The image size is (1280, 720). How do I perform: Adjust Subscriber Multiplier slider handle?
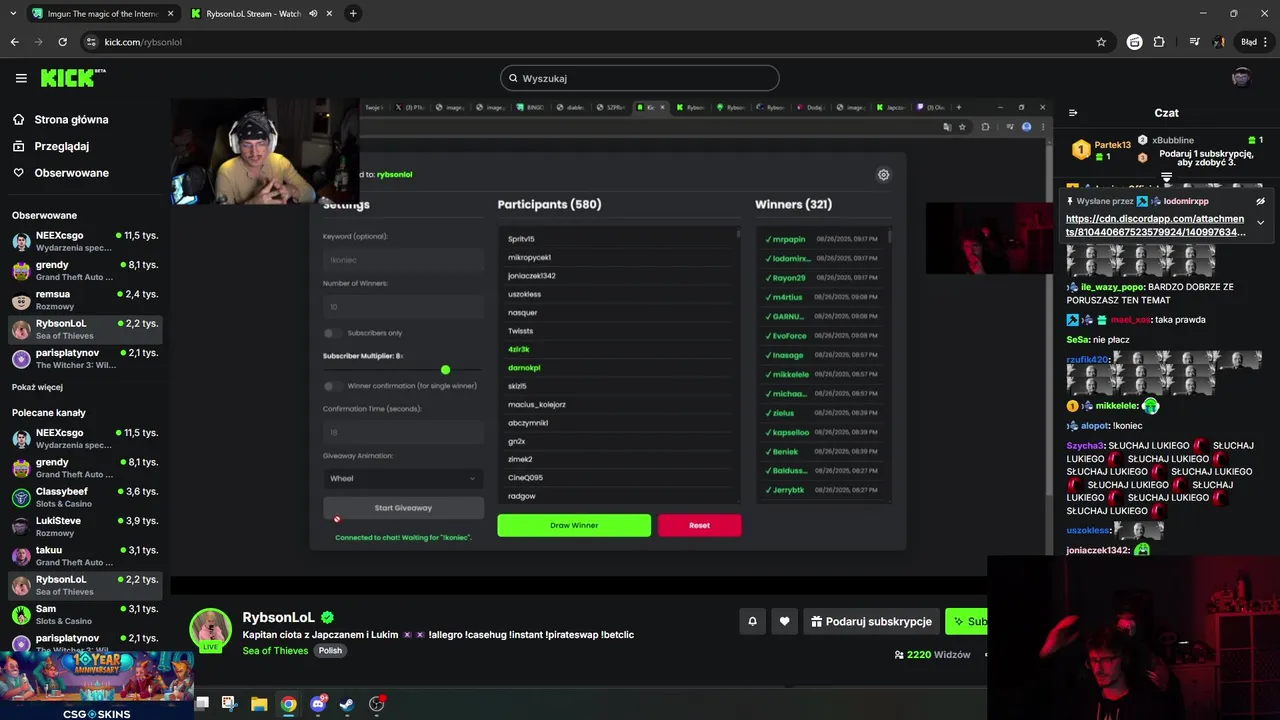[x=445, y=370]
